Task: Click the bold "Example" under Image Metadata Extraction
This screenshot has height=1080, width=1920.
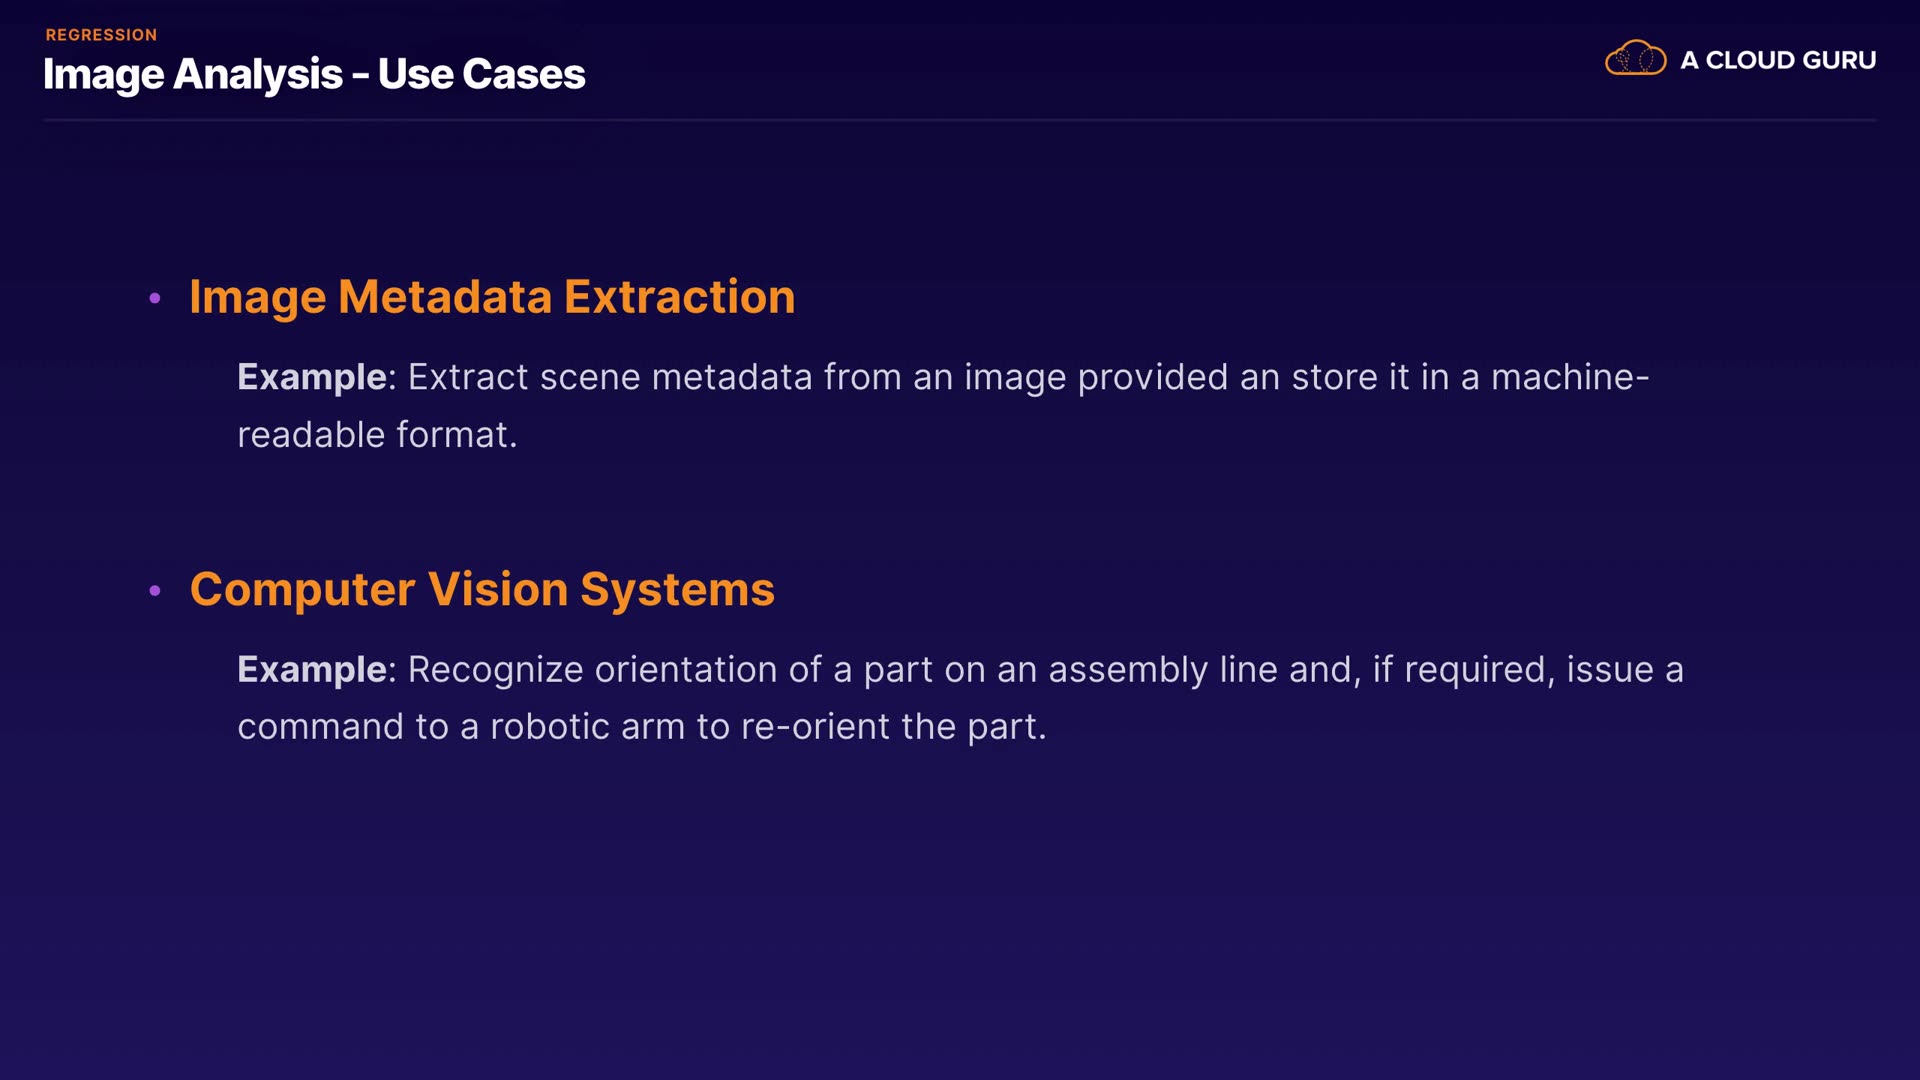Action: (x=312, y=377)
